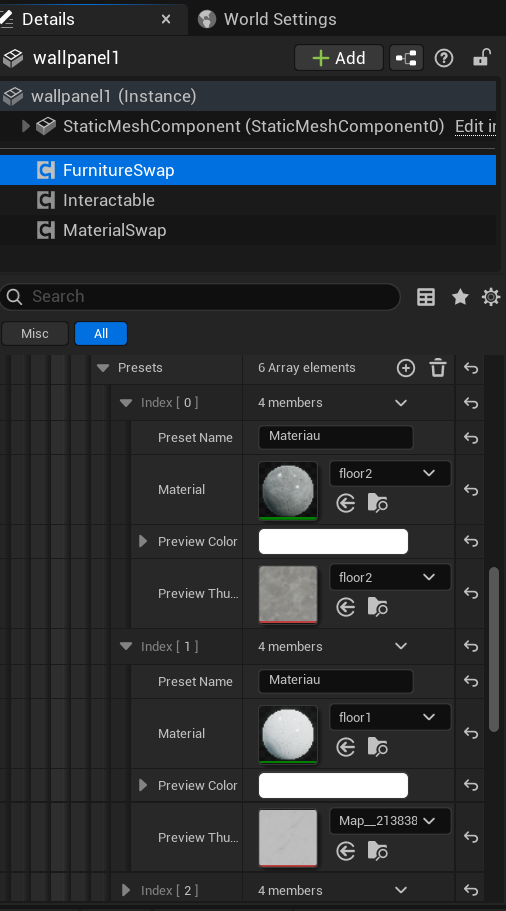
Task: Expand the StaticMeshComponent tree arrow
Action: pos(25,125)
